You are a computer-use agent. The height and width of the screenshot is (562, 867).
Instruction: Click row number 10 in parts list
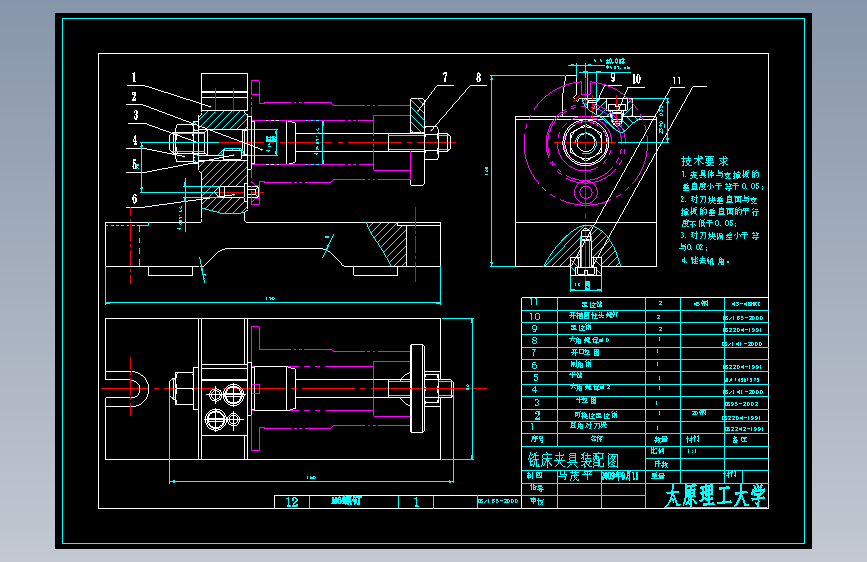click(x=535, y=316)
